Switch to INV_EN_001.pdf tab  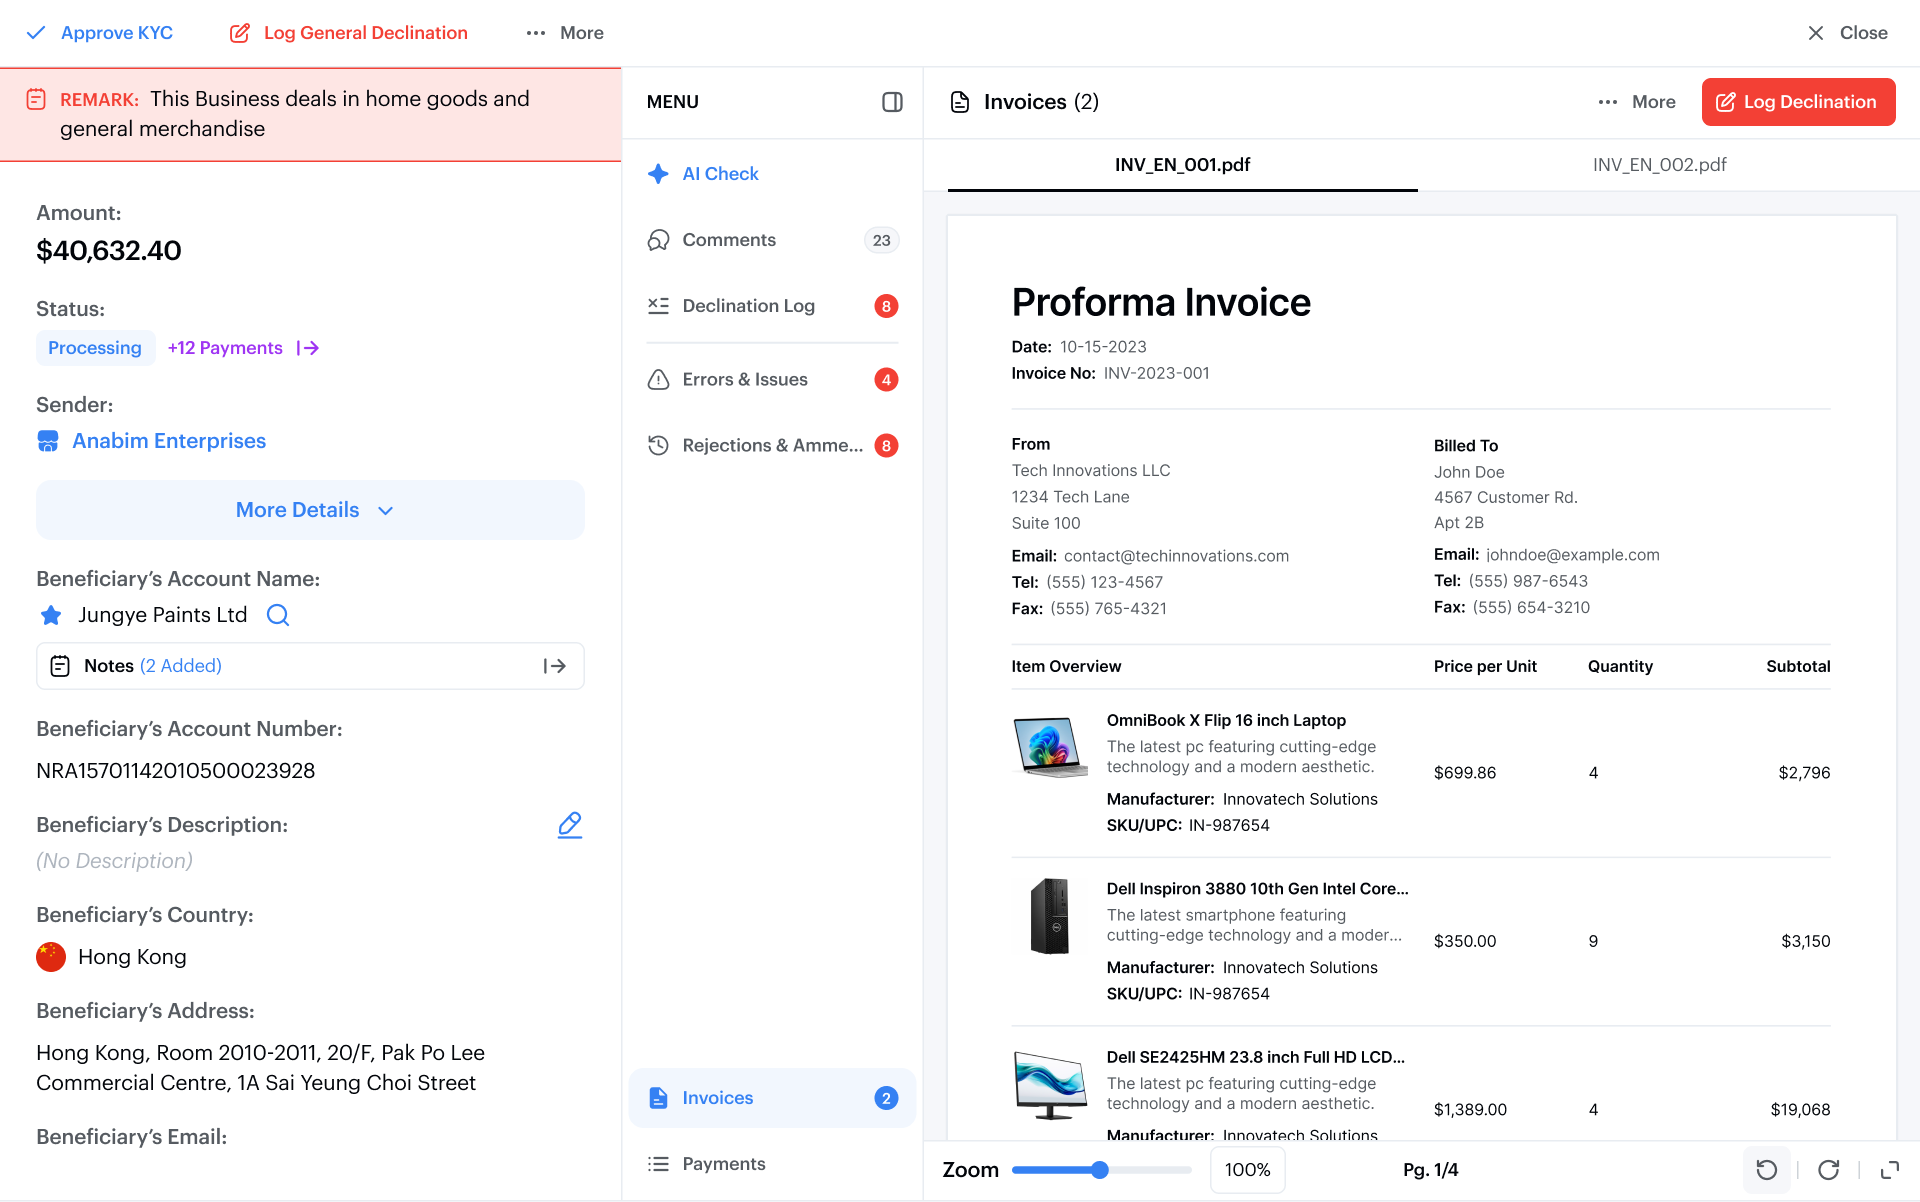[1182, 165]
